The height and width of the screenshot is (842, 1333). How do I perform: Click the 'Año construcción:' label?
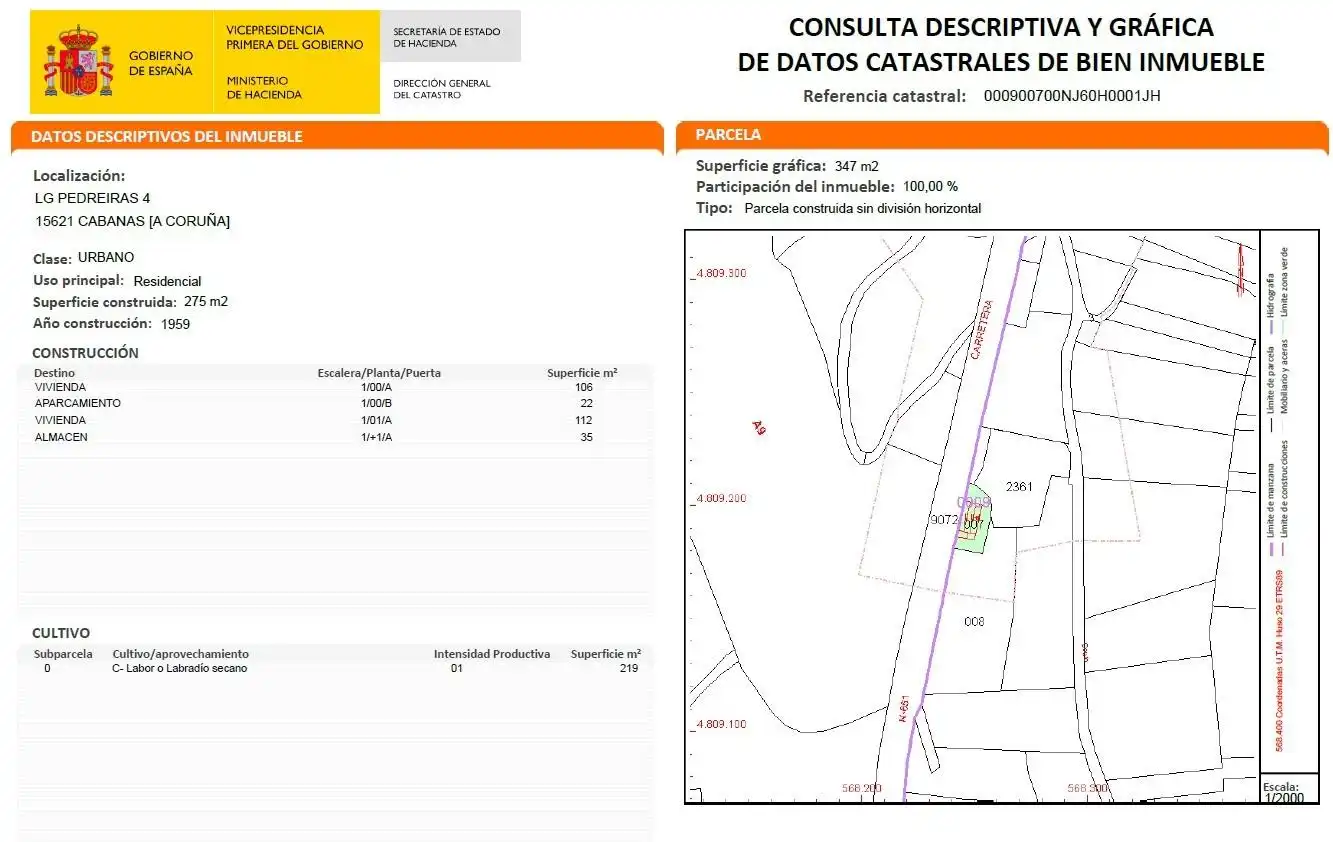tap(92, 323)
